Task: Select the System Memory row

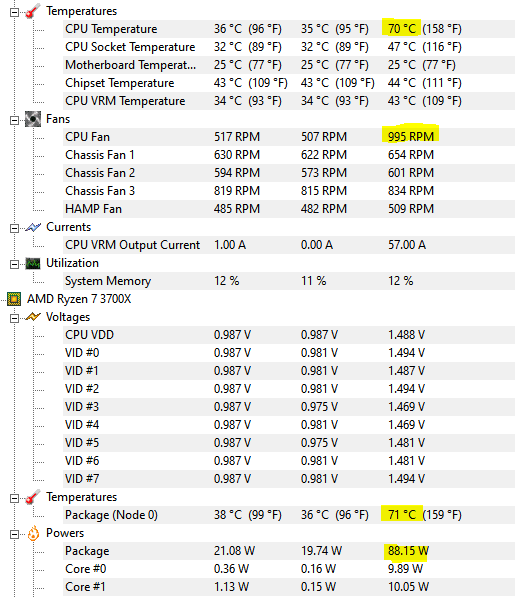Action: [289, 281]
